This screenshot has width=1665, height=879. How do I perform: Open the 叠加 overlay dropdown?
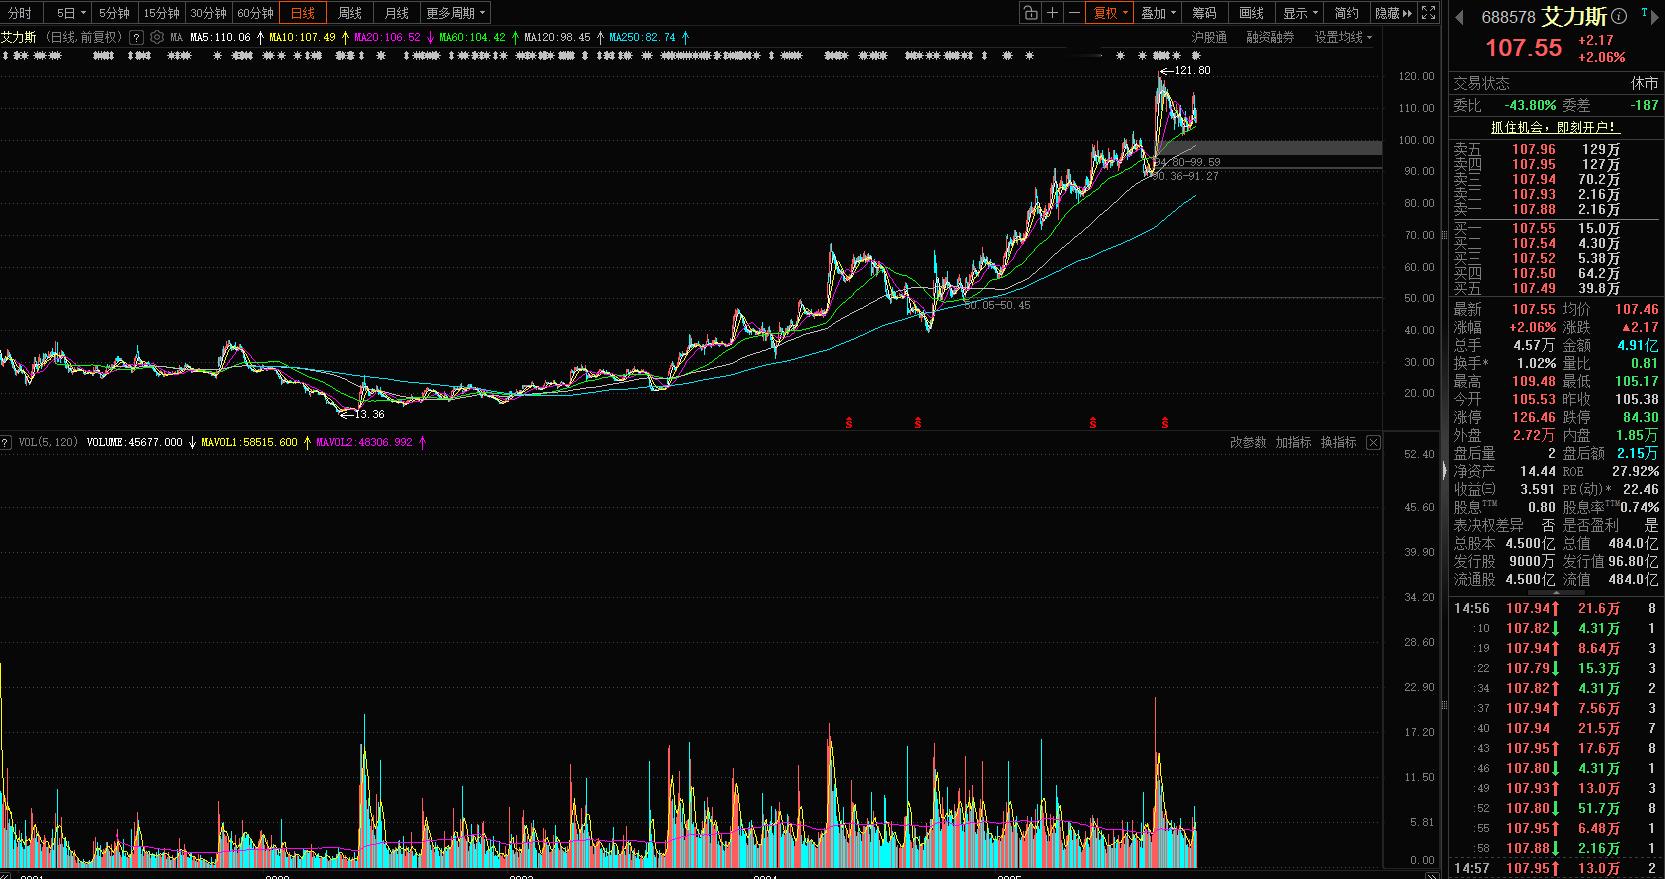tap(1158, 13)
